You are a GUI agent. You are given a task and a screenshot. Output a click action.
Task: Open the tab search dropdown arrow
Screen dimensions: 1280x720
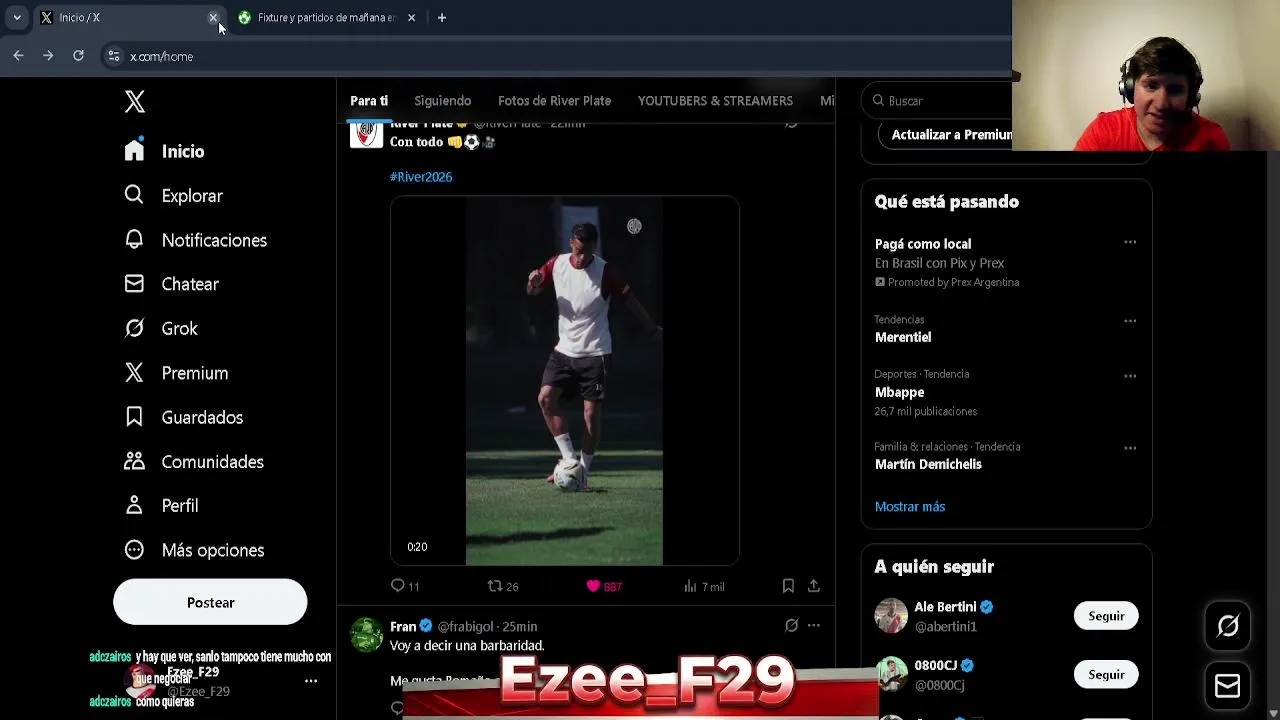(x=17, y=17)
